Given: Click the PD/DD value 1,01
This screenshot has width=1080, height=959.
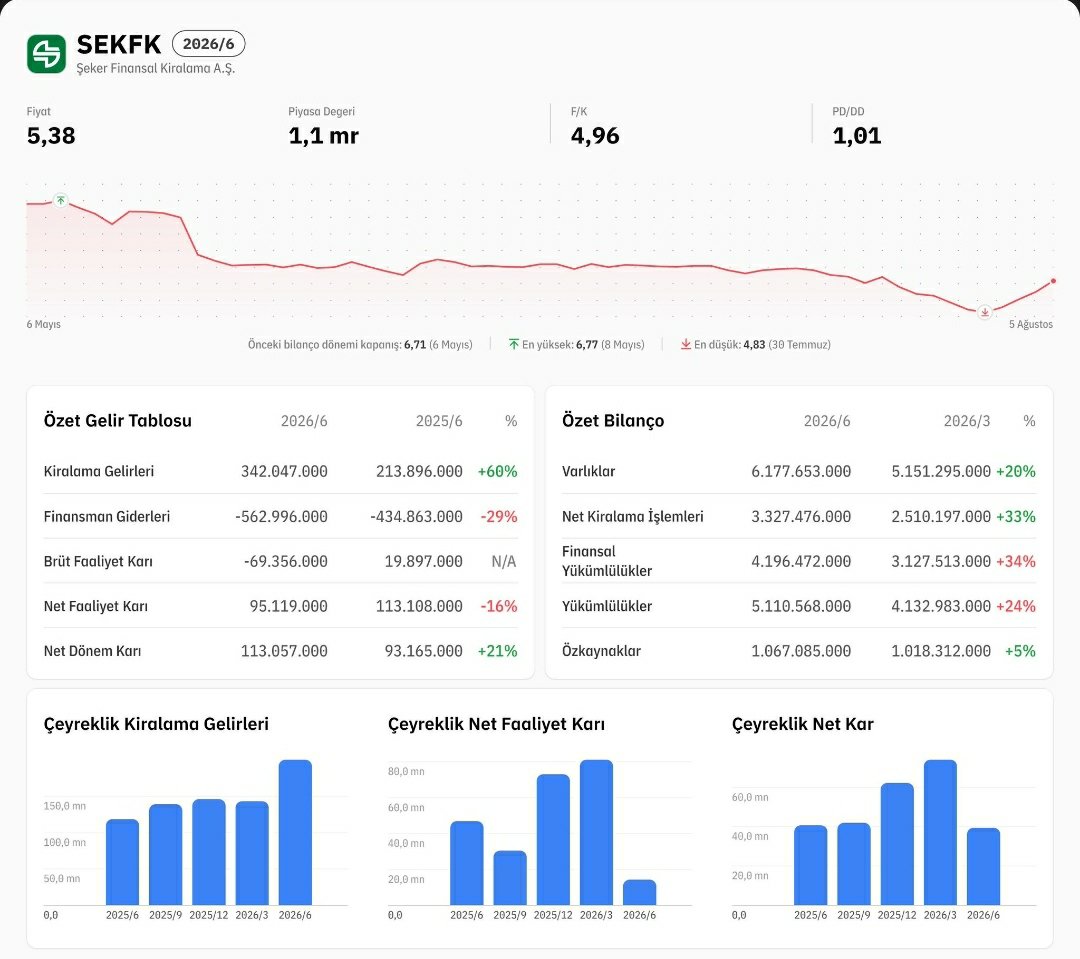Looking at the screenshot, I should pyautogui.click(x=857, y=136).
